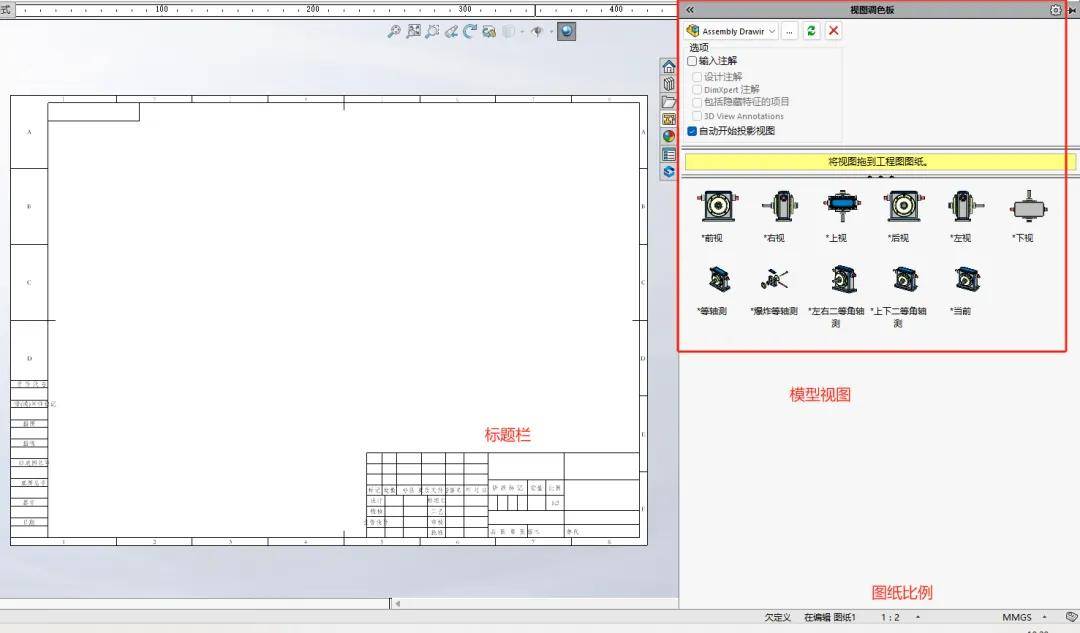Screen dimensions: 1080x633
Task: Click the 选项 section heading
Action: (x=699, y=48)
